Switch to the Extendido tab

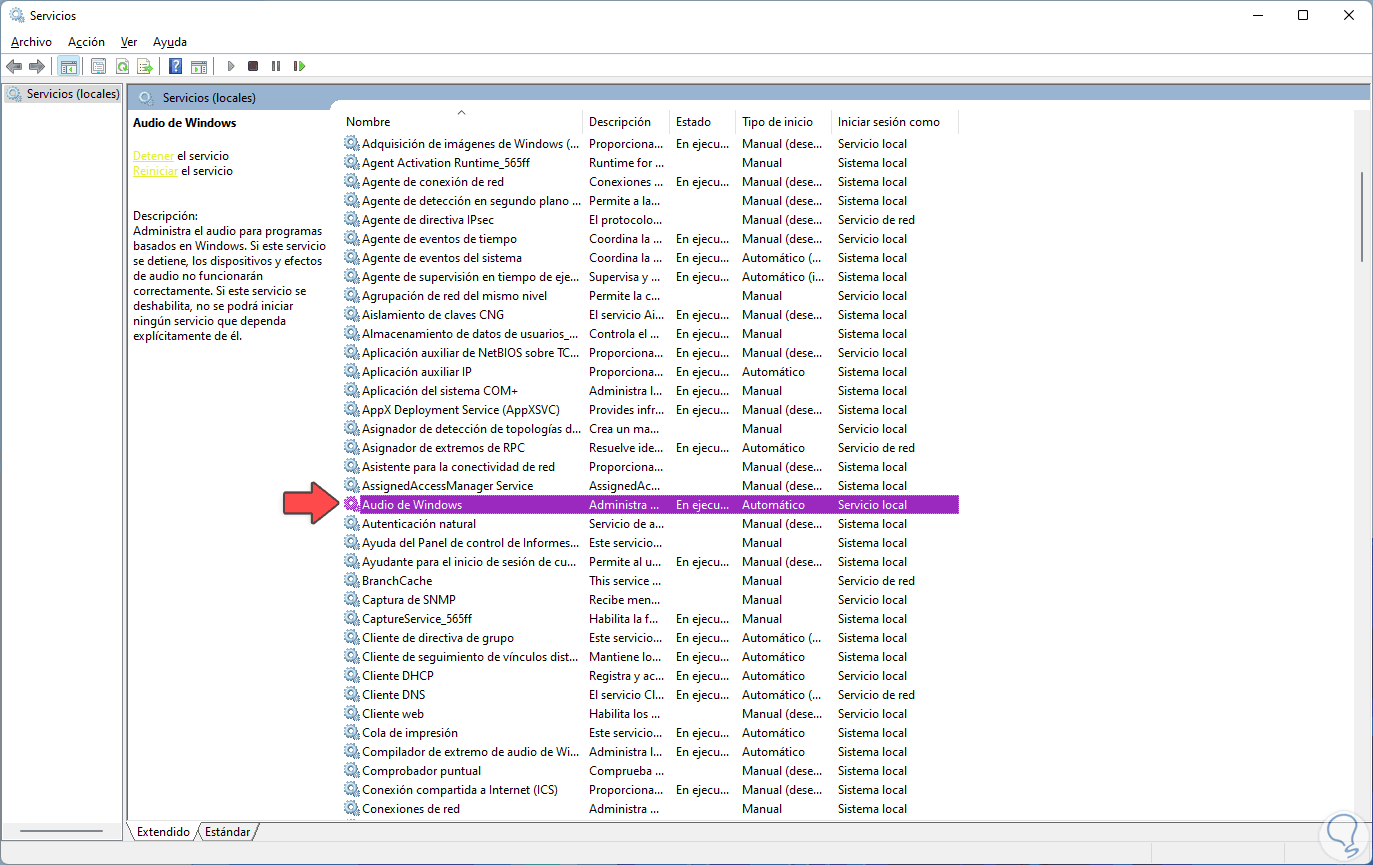pyautogui.click(x=163, y=832)
